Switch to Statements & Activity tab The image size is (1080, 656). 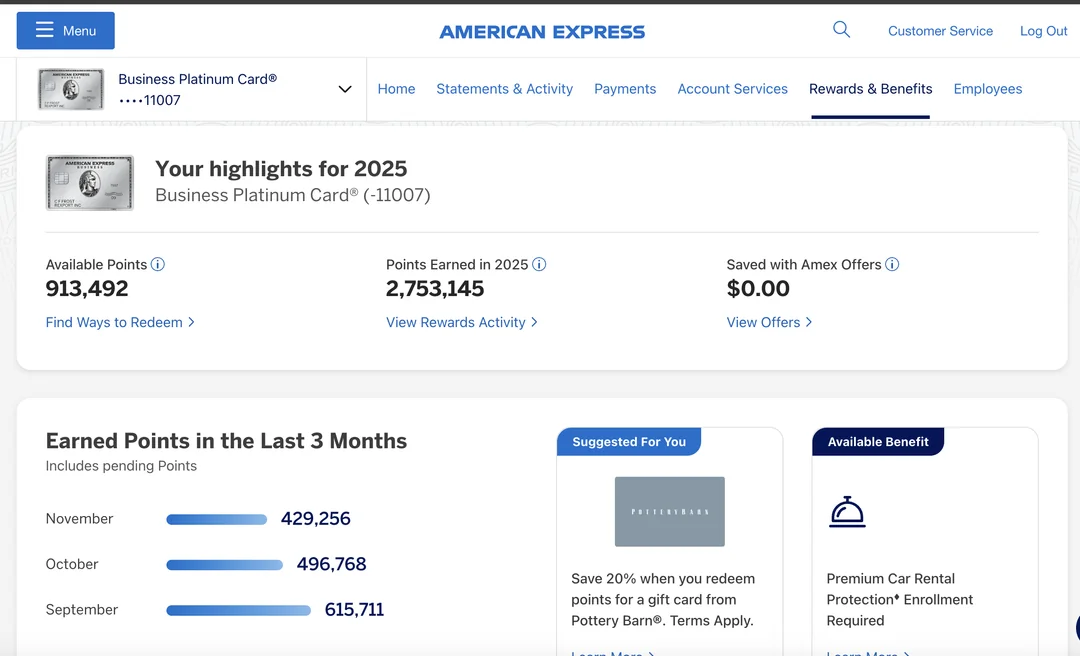[x=504, y=89]
